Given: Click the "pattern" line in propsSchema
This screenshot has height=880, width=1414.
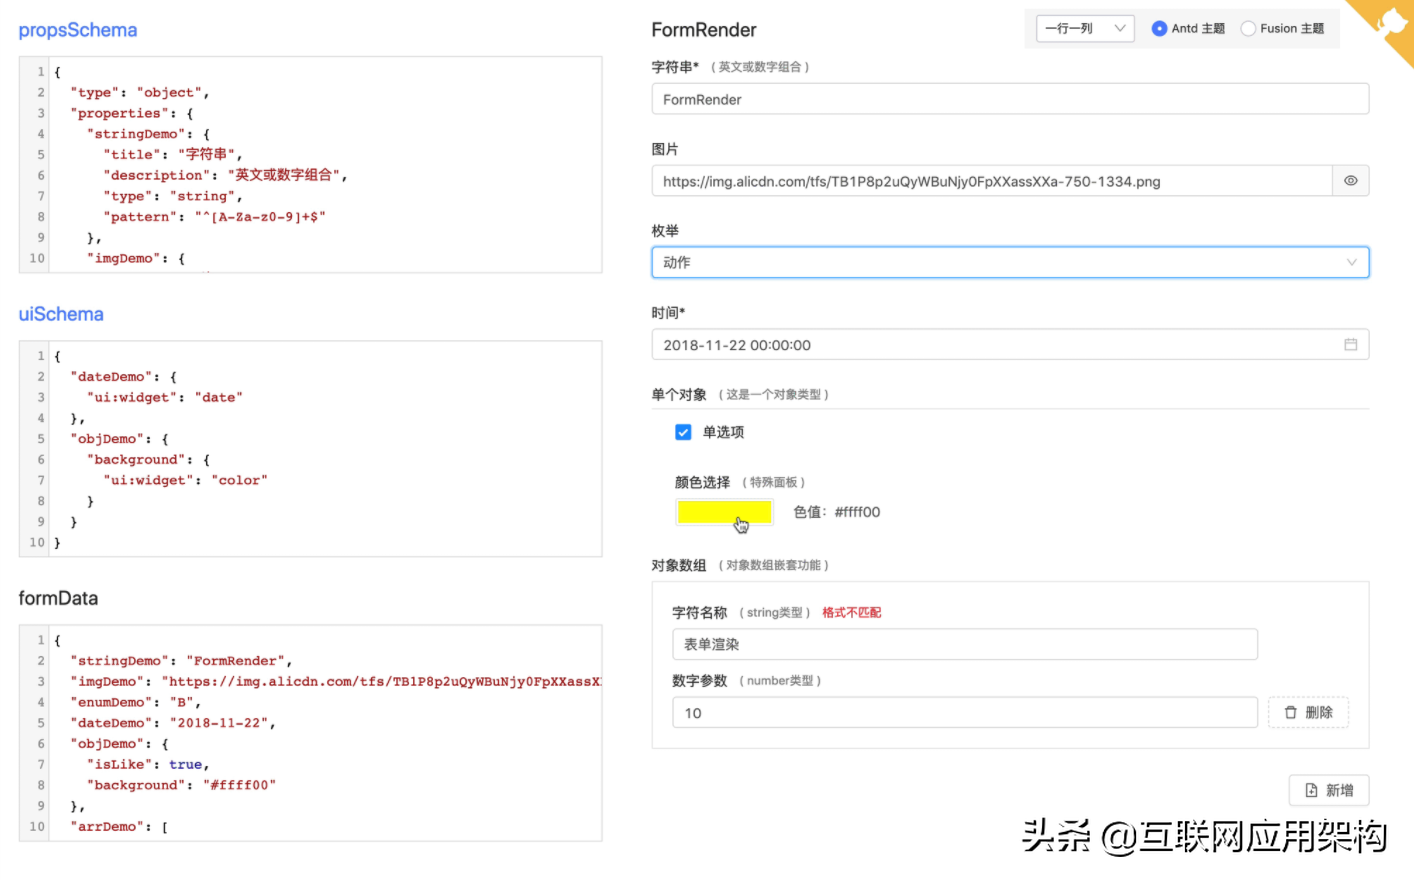Looking at the screenshot, I should (x=214, y=217).
